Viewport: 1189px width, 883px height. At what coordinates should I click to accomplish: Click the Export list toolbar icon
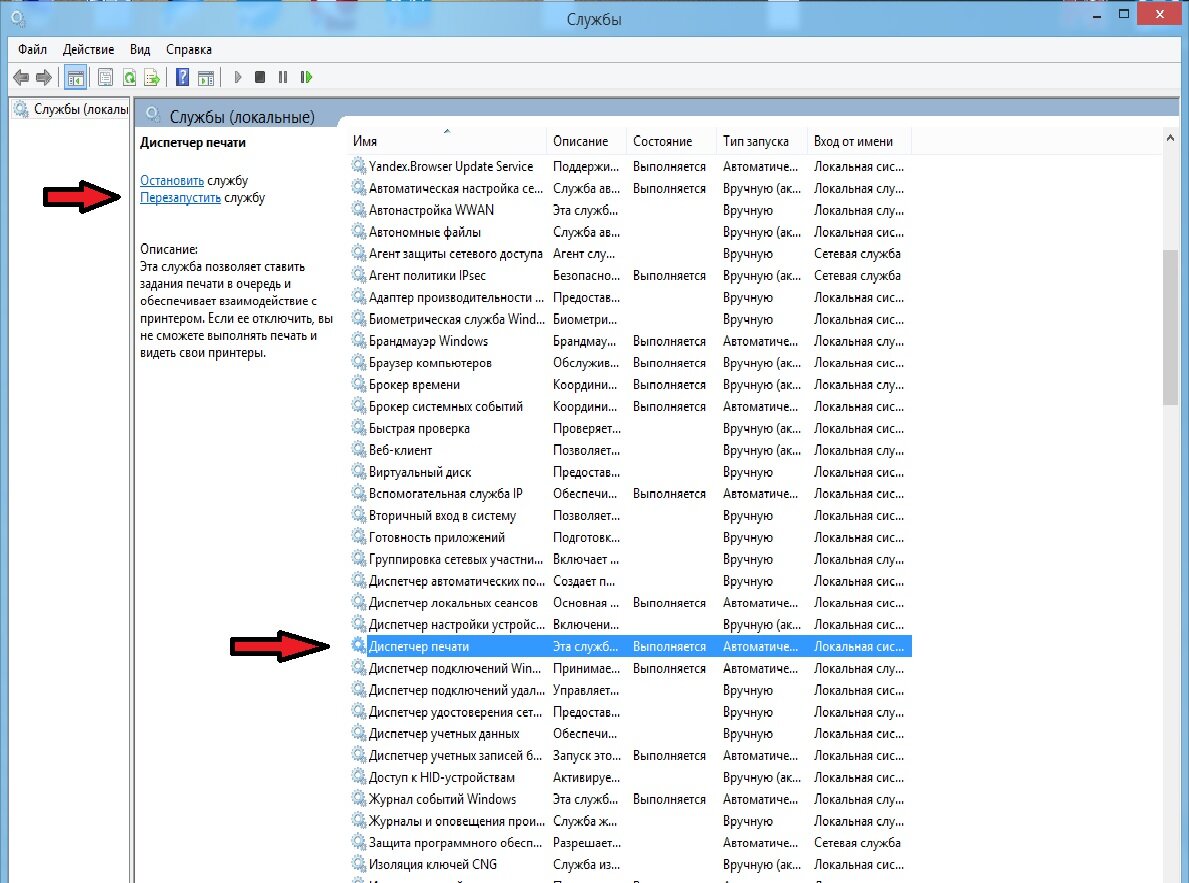point(152,77)
